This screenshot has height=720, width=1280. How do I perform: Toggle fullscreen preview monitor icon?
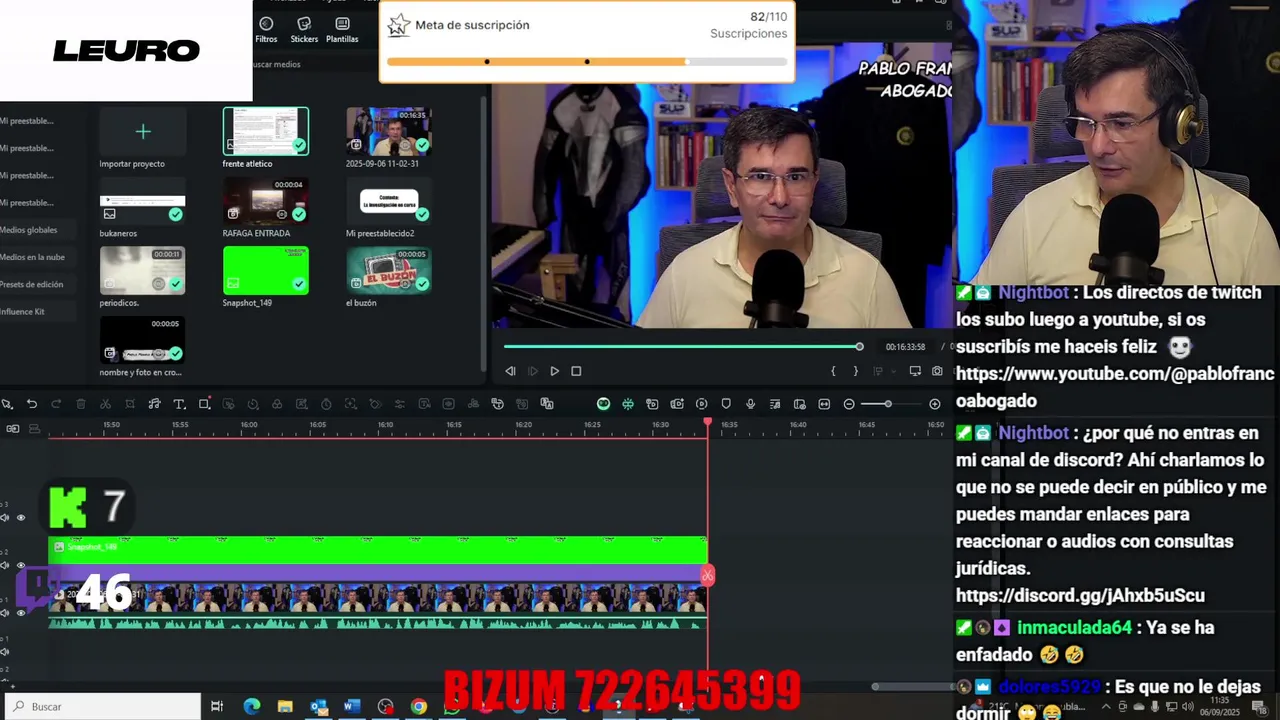[915, 371]
